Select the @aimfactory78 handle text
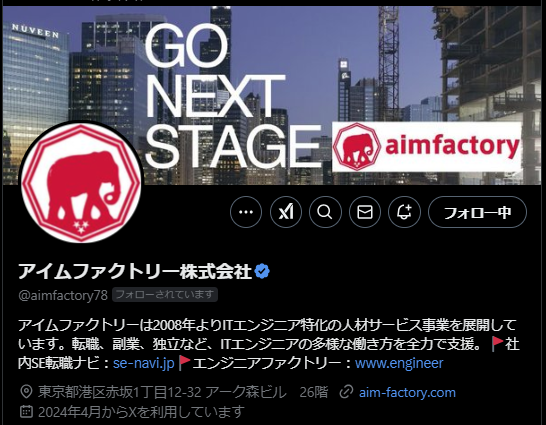 [x=63, y=295]
